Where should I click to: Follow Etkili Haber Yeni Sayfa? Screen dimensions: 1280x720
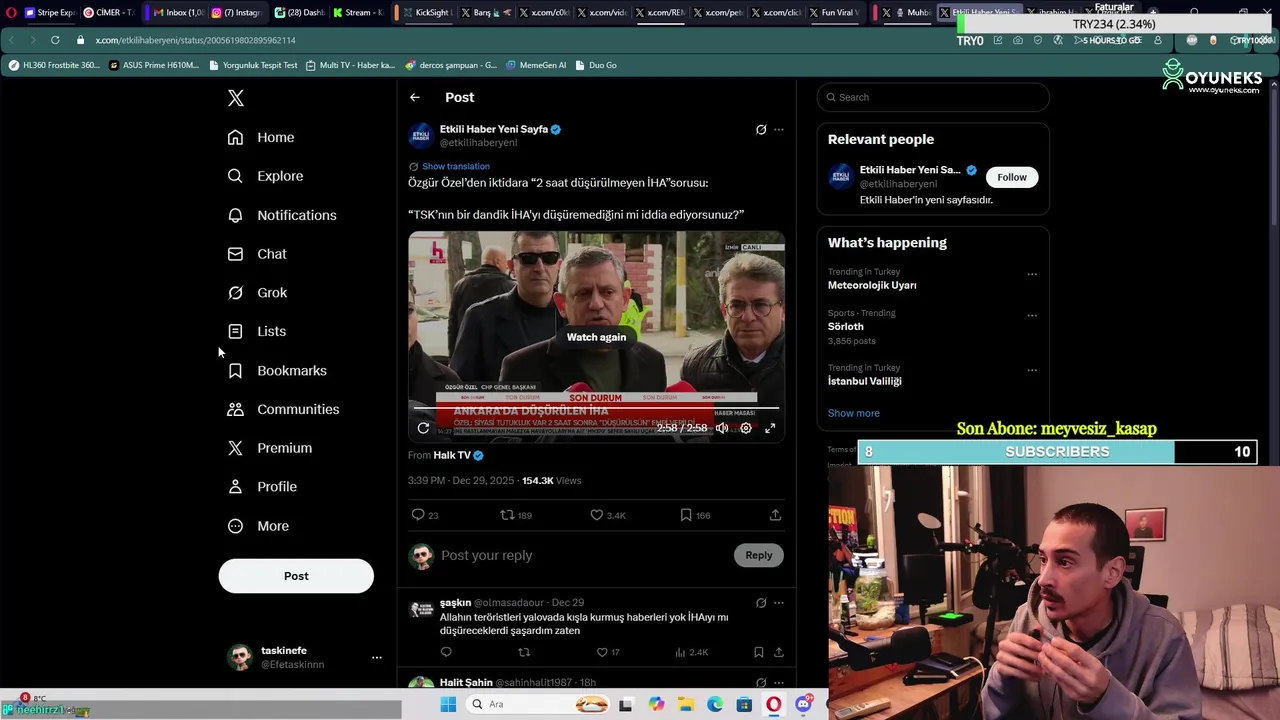[x=1011, y=177]
